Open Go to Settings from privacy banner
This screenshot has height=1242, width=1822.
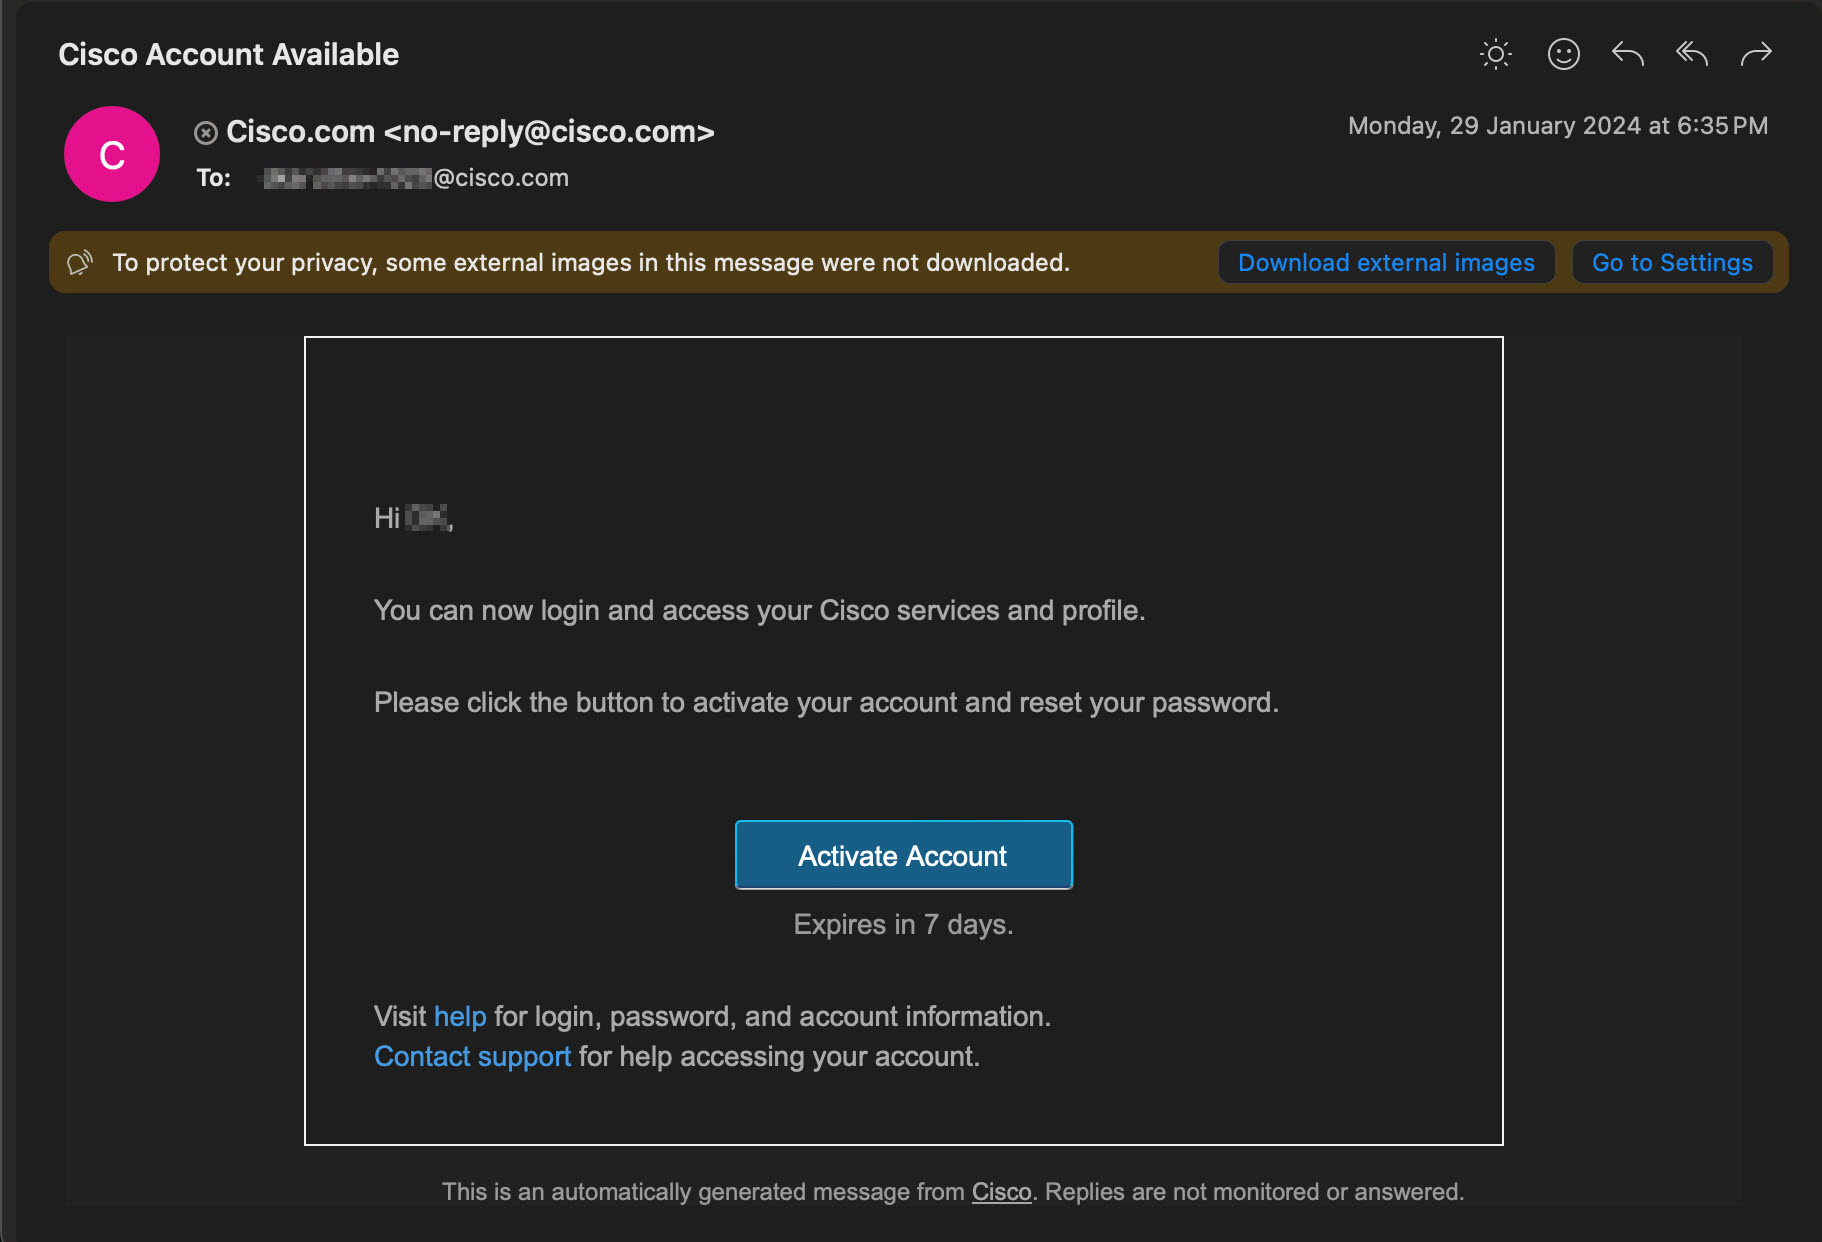[x=1671, y=263]
